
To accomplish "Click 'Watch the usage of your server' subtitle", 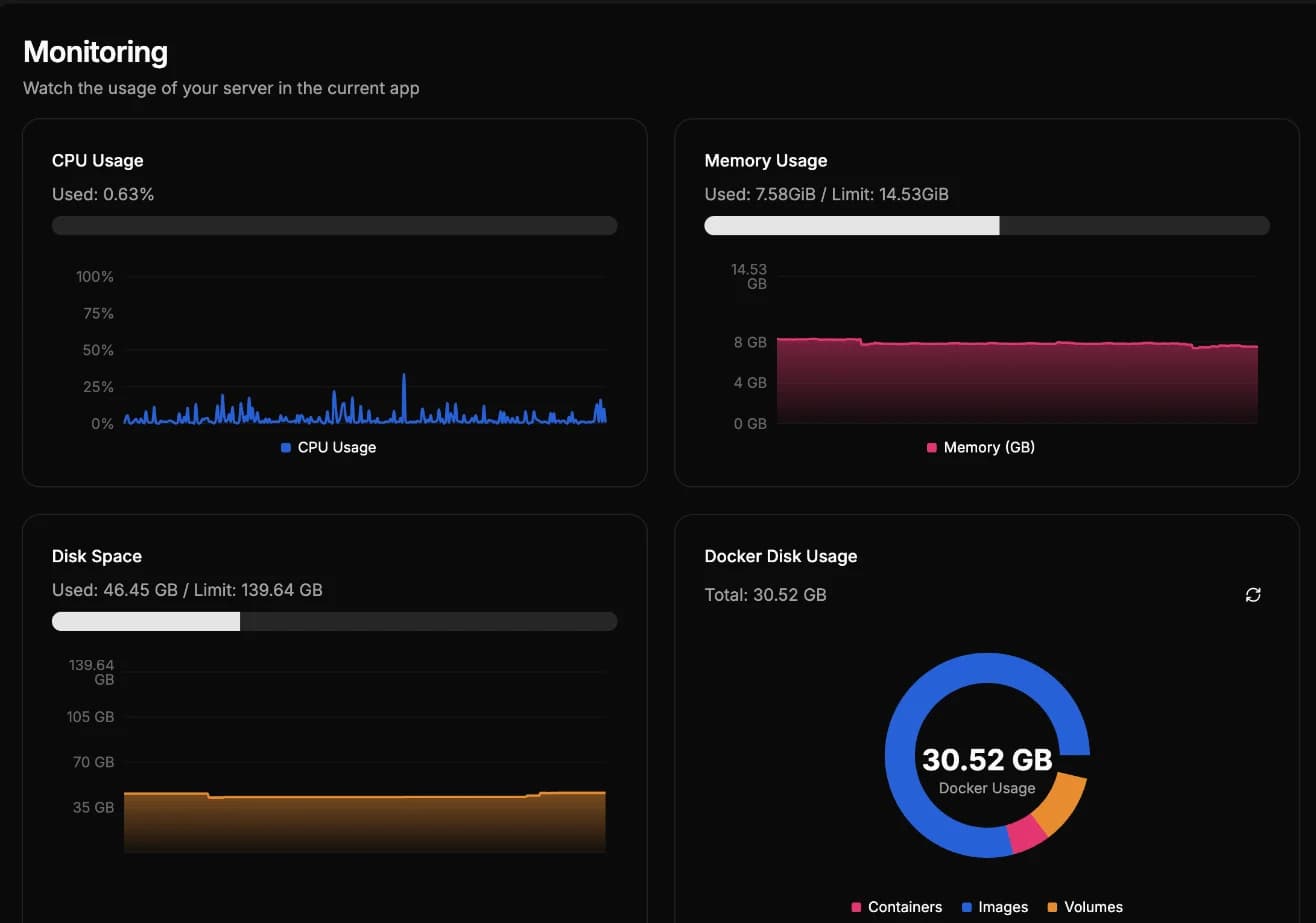I will (x=221, y=88).
